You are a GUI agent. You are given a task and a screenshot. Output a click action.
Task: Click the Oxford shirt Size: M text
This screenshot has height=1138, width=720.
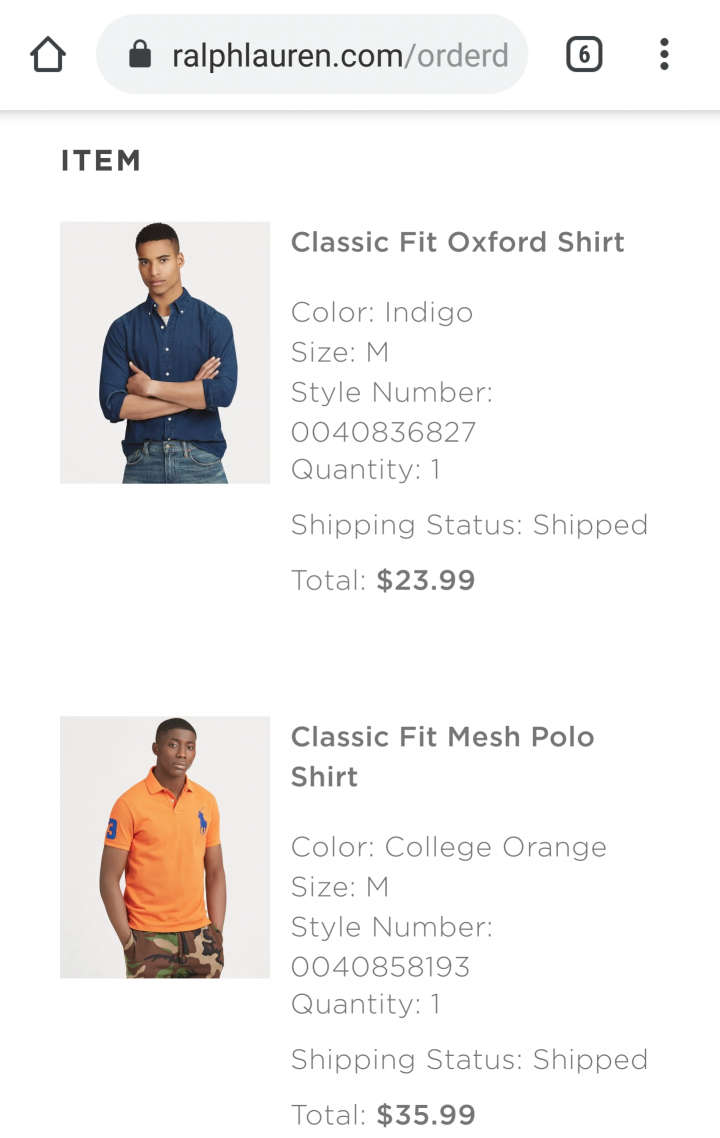tap(340, 353)
